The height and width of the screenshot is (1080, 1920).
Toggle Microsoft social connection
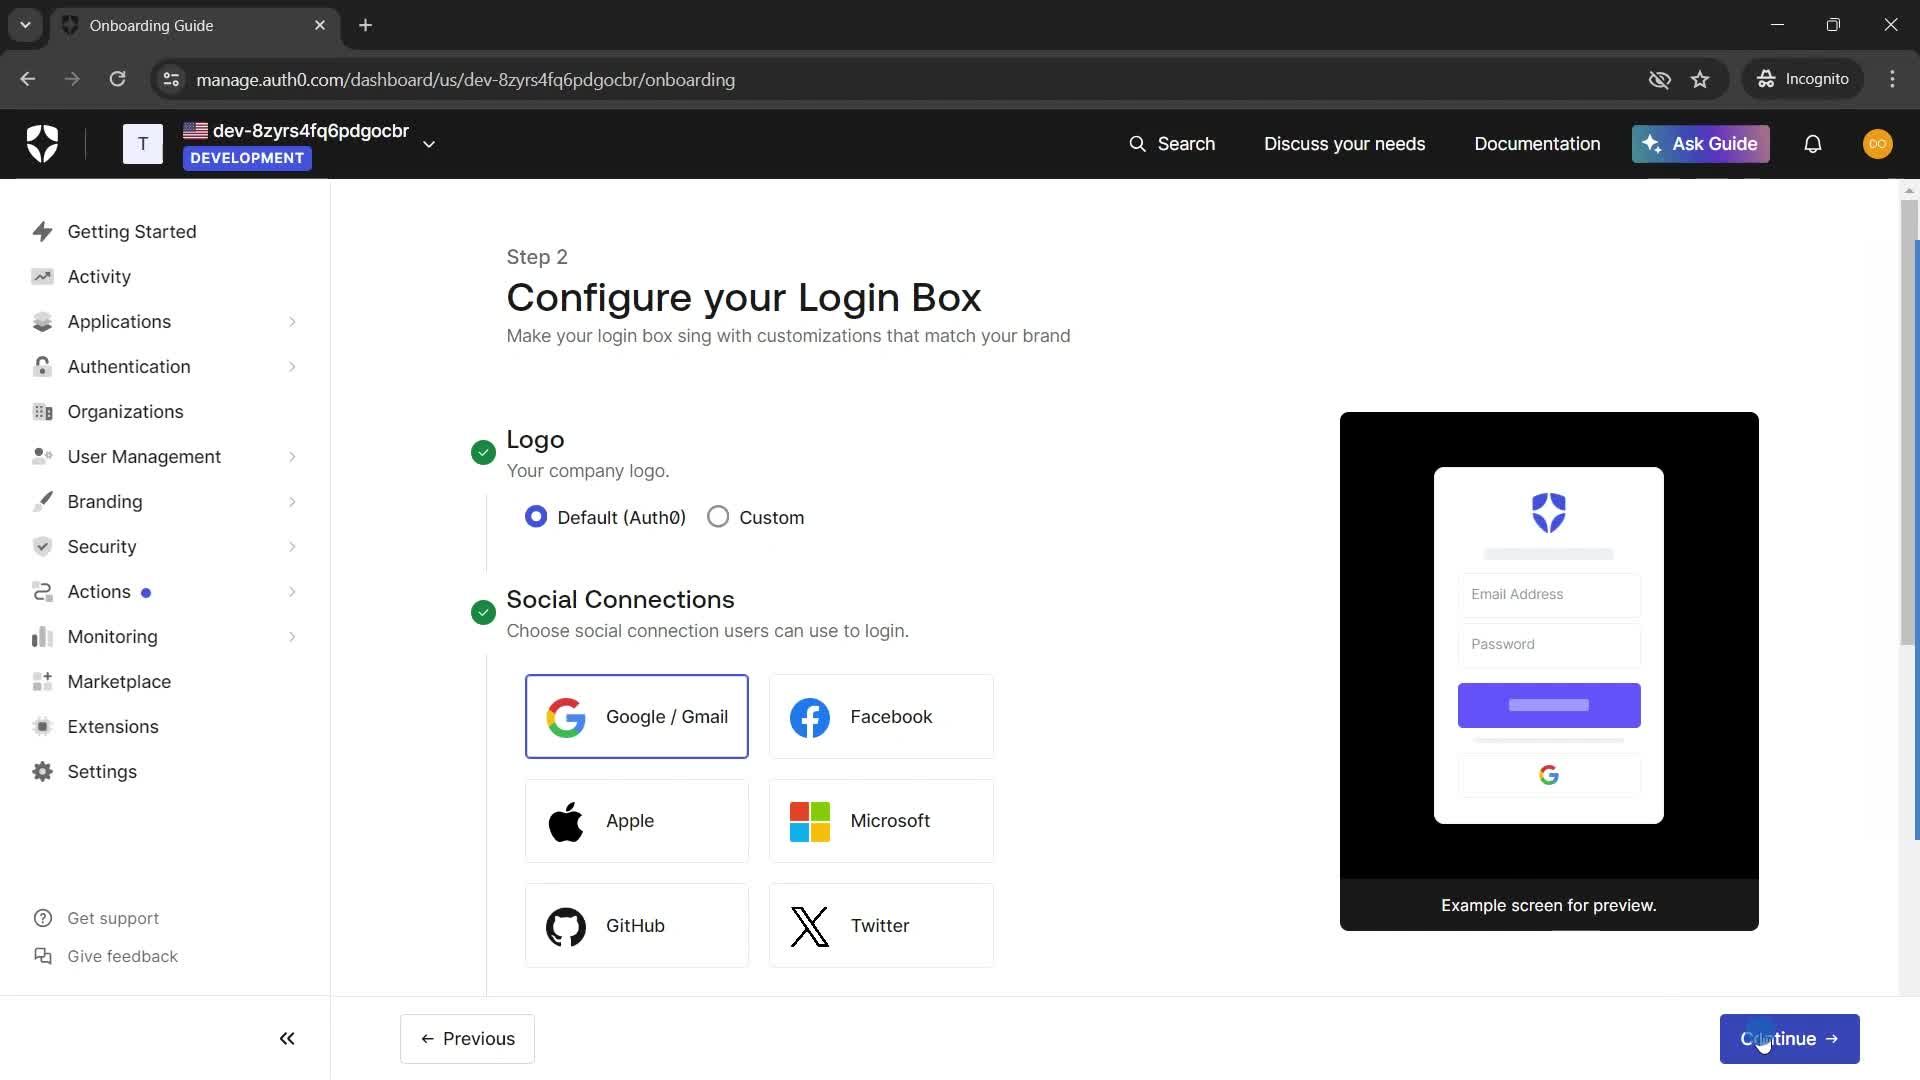(881, 821)
